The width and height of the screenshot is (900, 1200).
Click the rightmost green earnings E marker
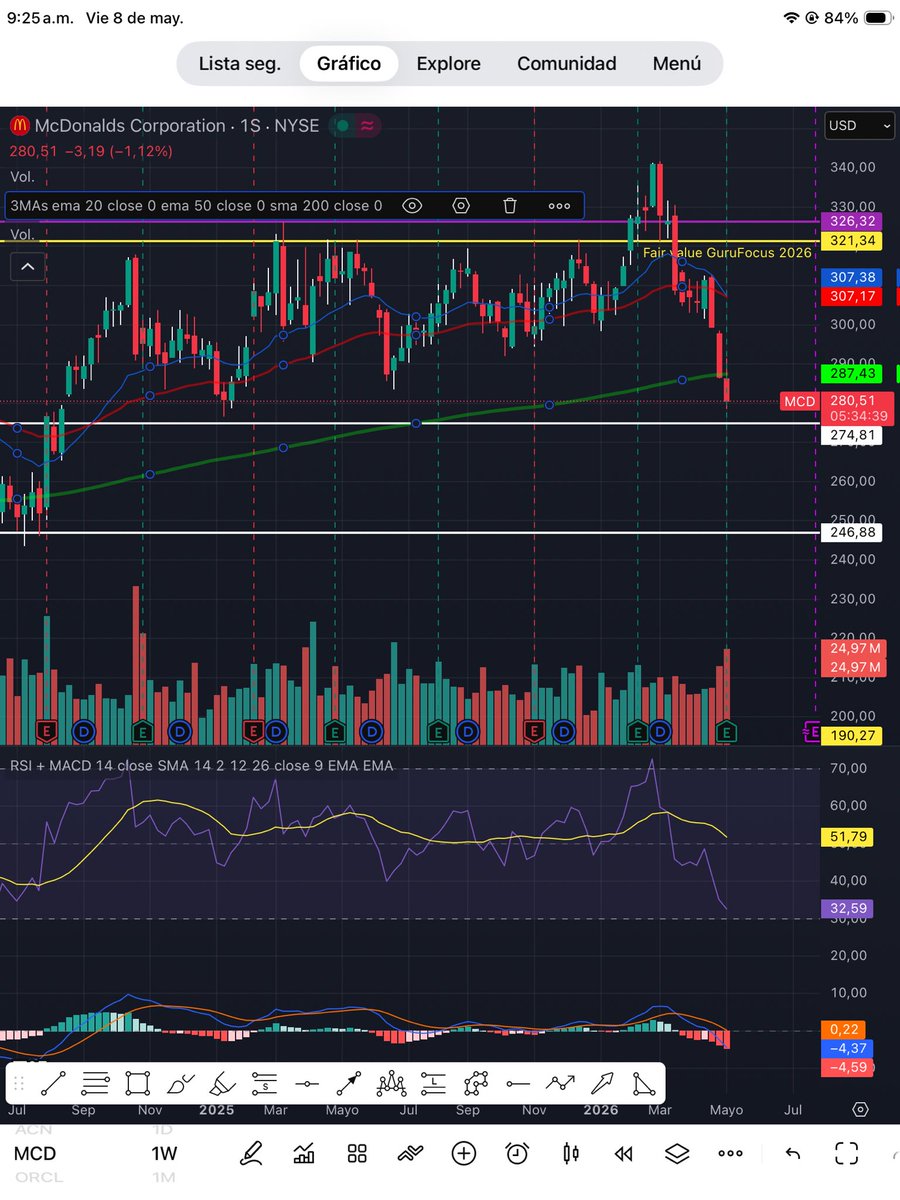click(727, 731)
